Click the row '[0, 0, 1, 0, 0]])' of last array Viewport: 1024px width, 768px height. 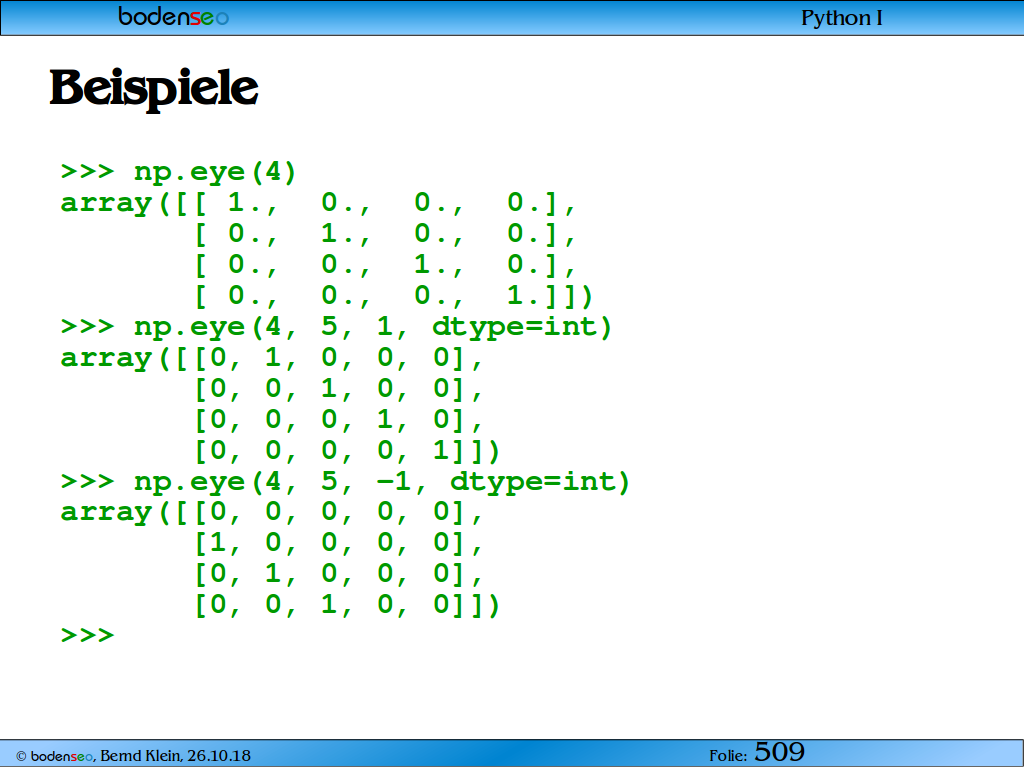(x=347, y=605)
